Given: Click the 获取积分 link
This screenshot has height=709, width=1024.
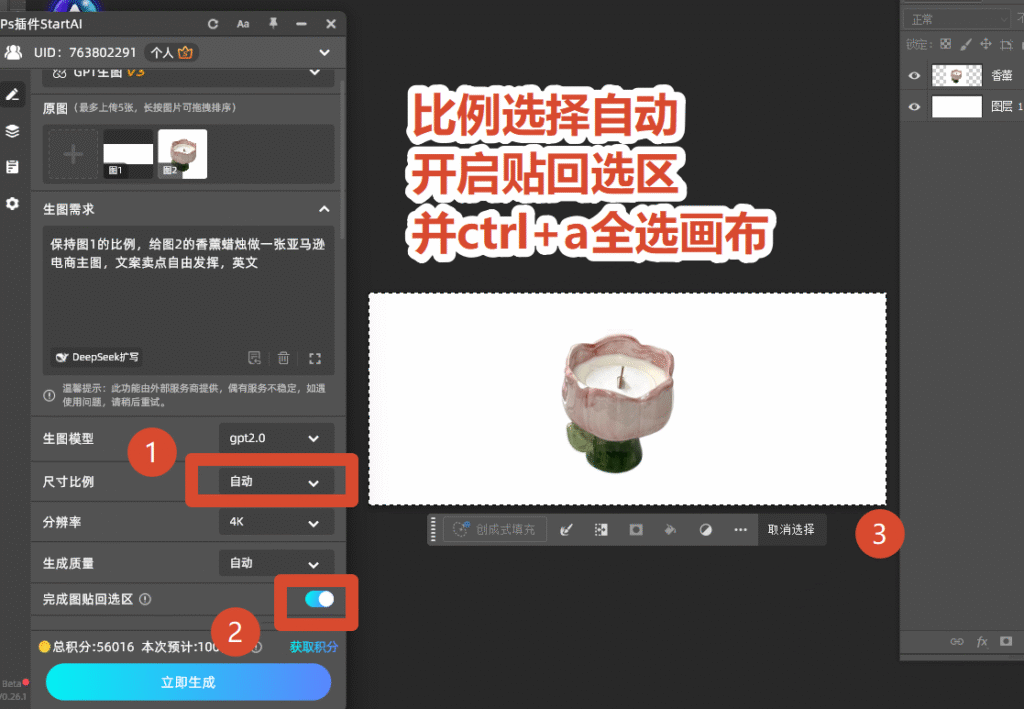Looking at the screenshot, I should (314, 646).
